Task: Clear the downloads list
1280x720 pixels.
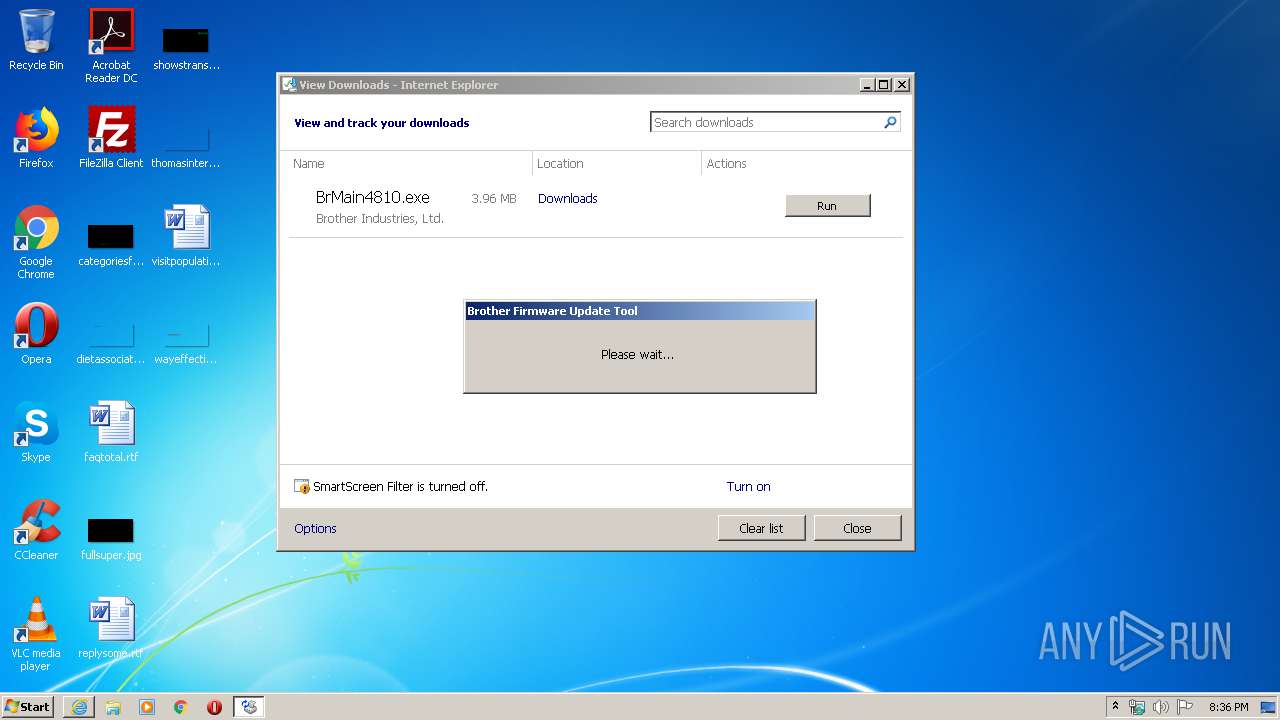Action: [761, 528]
